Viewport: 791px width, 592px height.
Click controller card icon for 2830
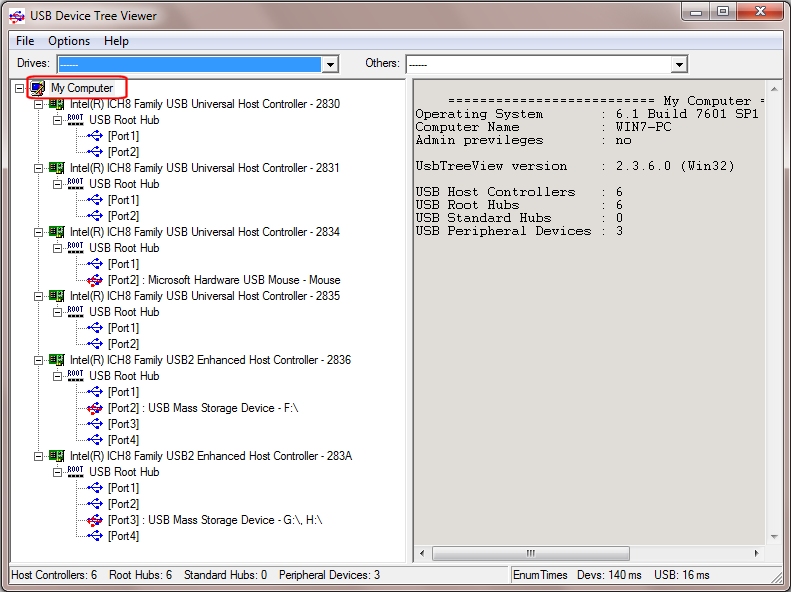point(56,104)
